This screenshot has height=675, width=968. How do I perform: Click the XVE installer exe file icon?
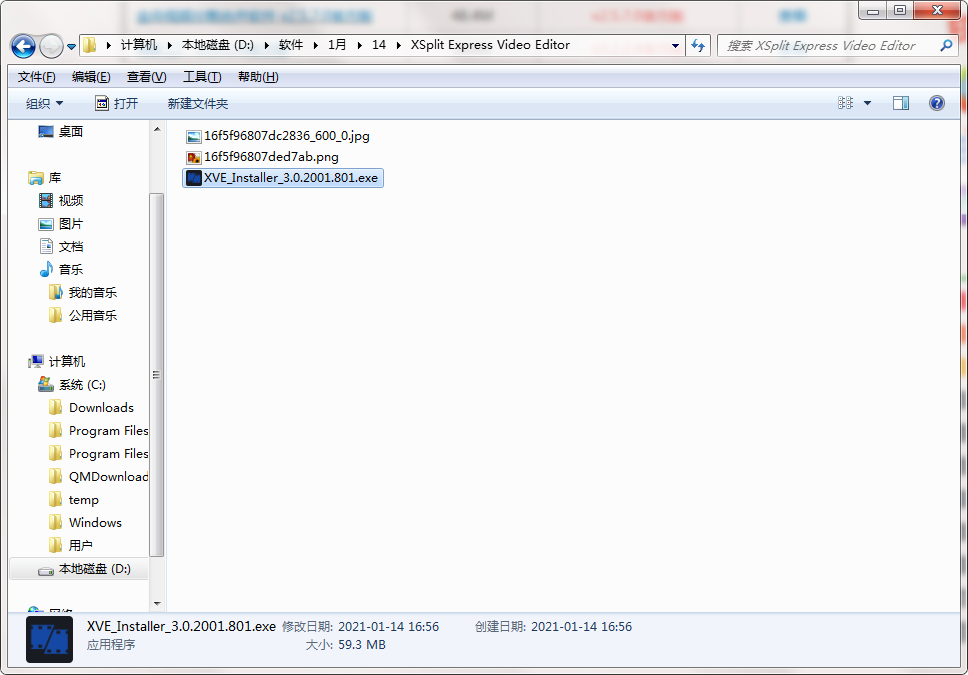coord(194,178)
